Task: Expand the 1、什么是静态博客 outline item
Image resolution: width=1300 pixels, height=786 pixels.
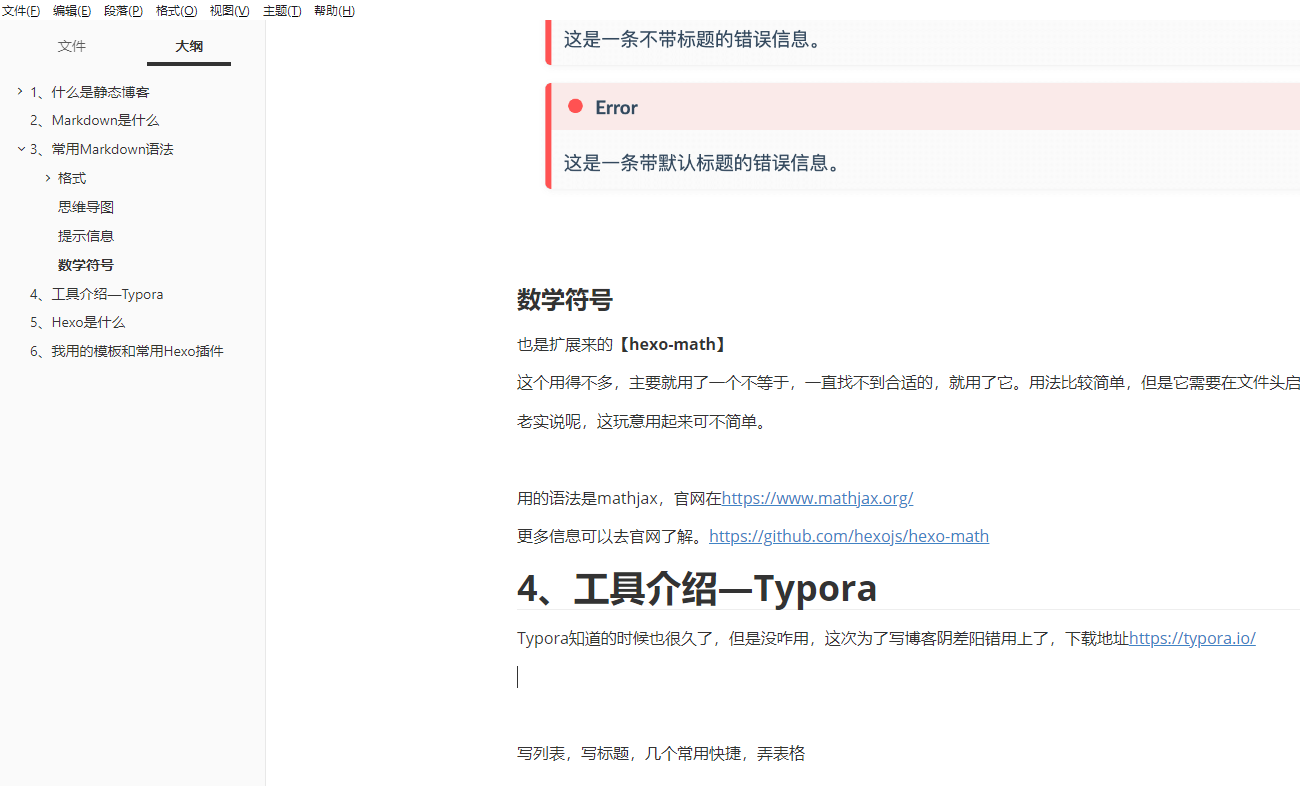Action: click(20, 92)
